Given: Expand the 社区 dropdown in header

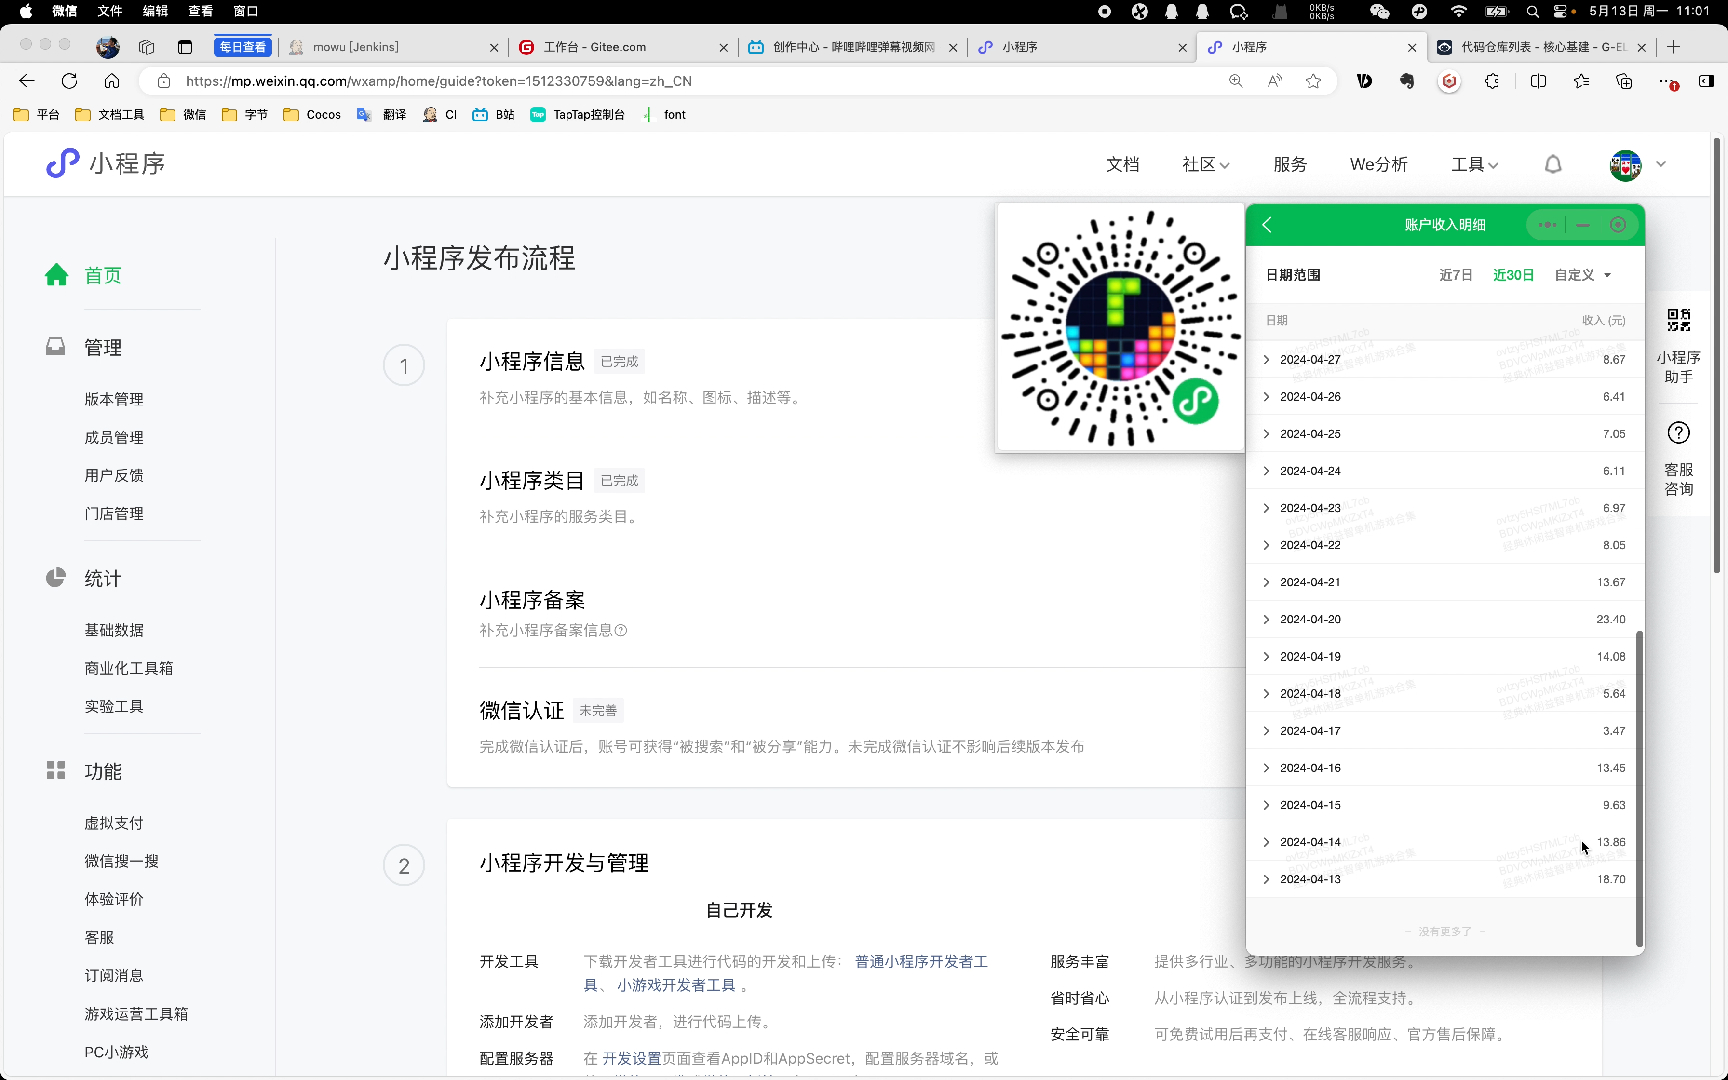Looking at the screenshot, I should 1206,164.
